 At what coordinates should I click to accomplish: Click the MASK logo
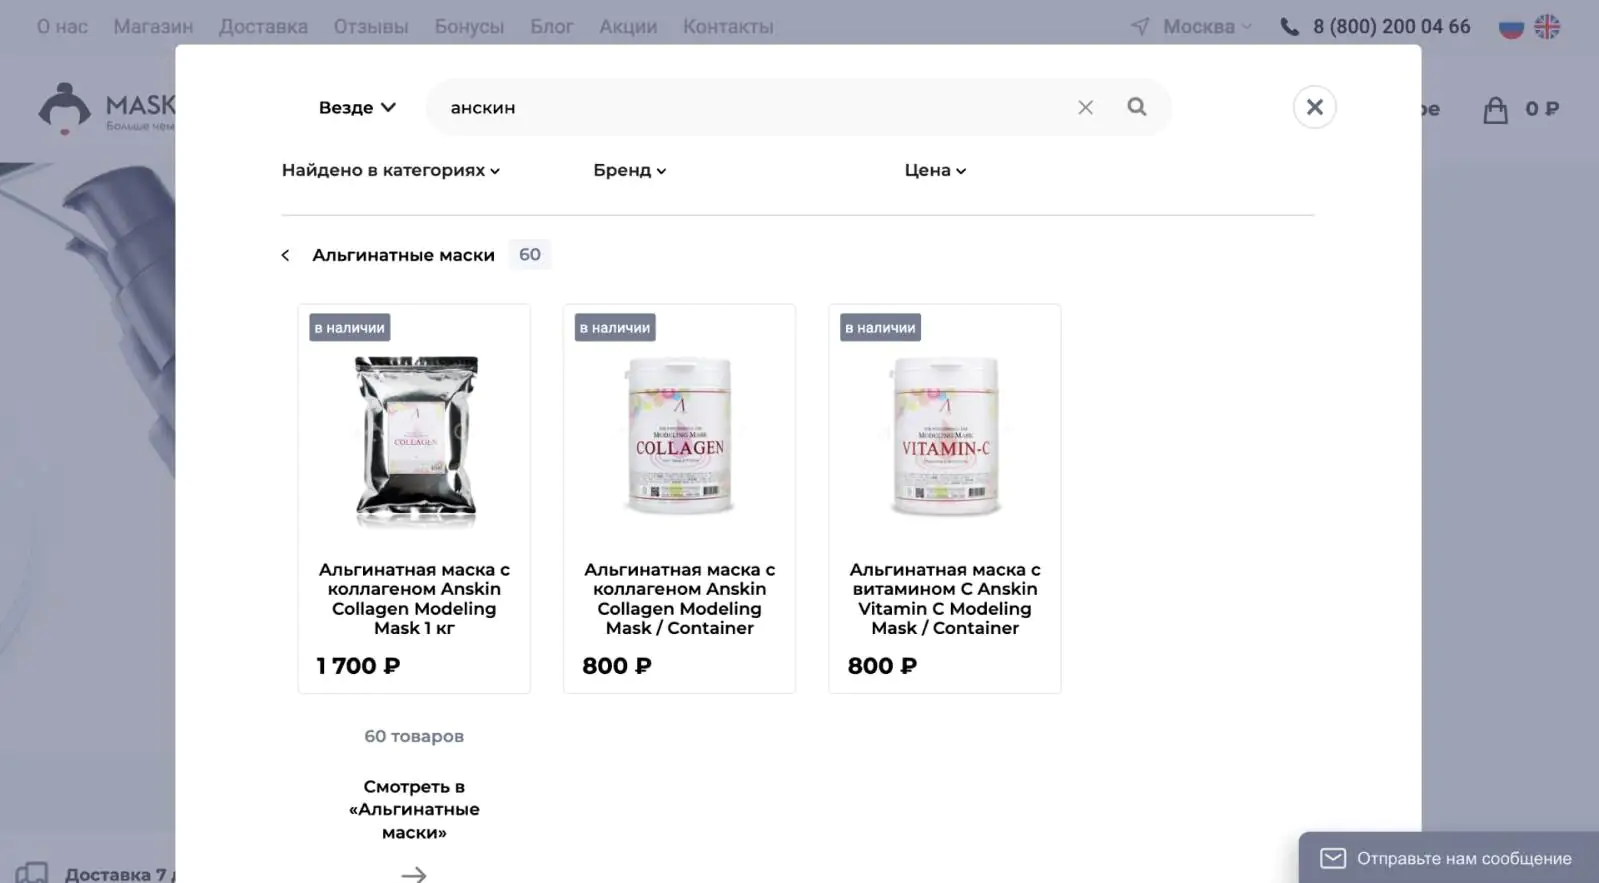(107, 109)
